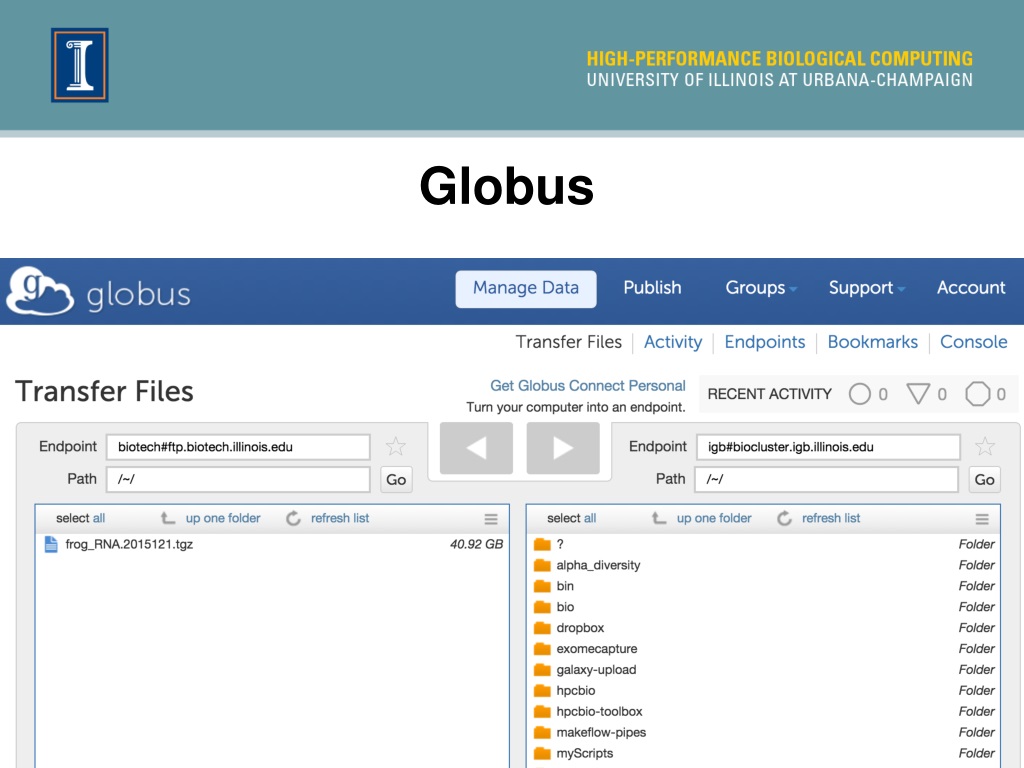The height and width of the screenshot is (768, 1024).
Task: Switch to the Activity sub-tab
Action: tap(673, 342)
